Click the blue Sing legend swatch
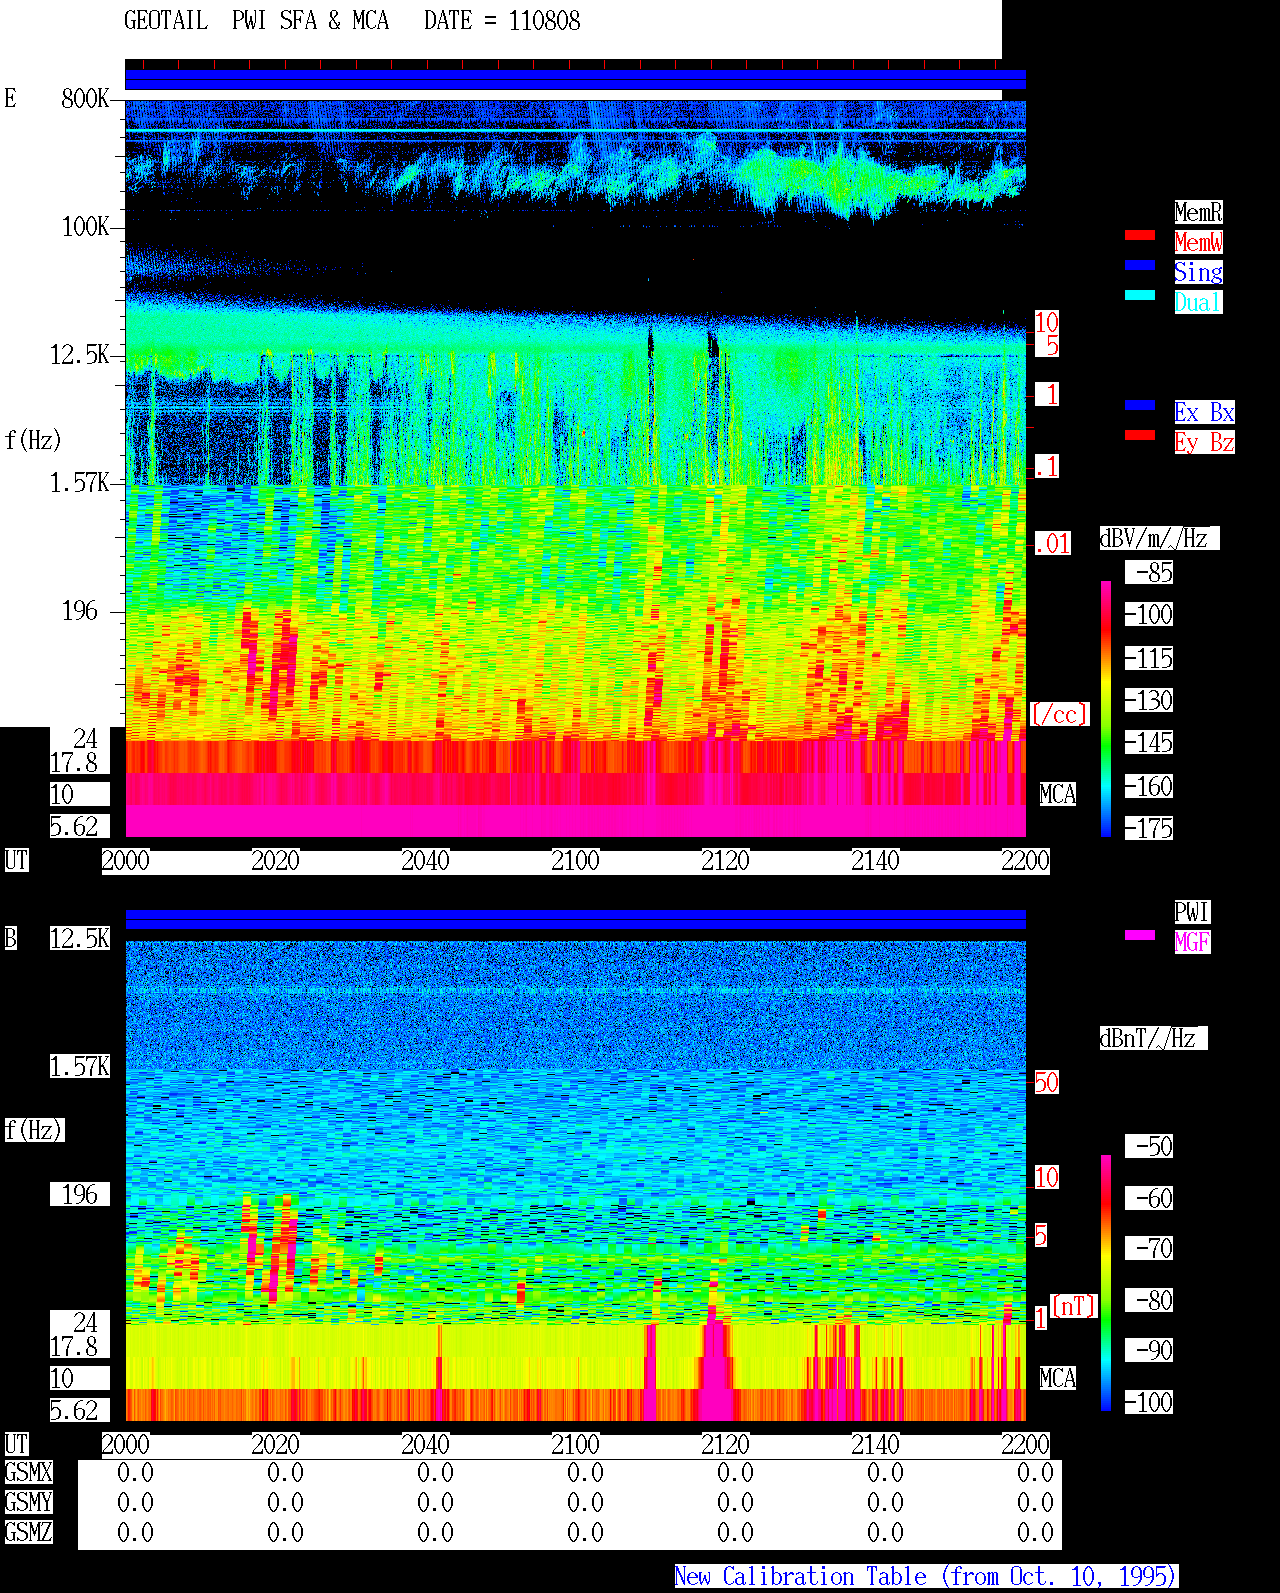The width and height of the screenshot is (1280, 1593). tap(1140, 265)
